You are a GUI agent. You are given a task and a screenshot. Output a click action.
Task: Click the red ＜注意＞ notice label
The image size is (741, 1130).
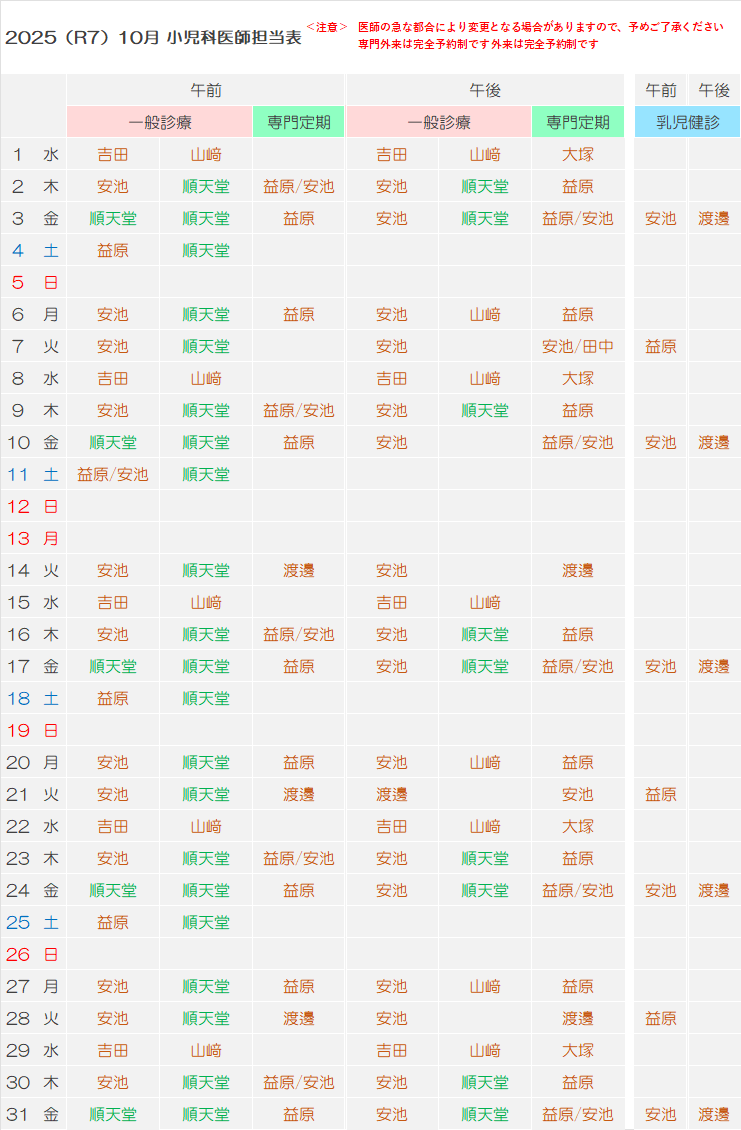click(326, 27)
